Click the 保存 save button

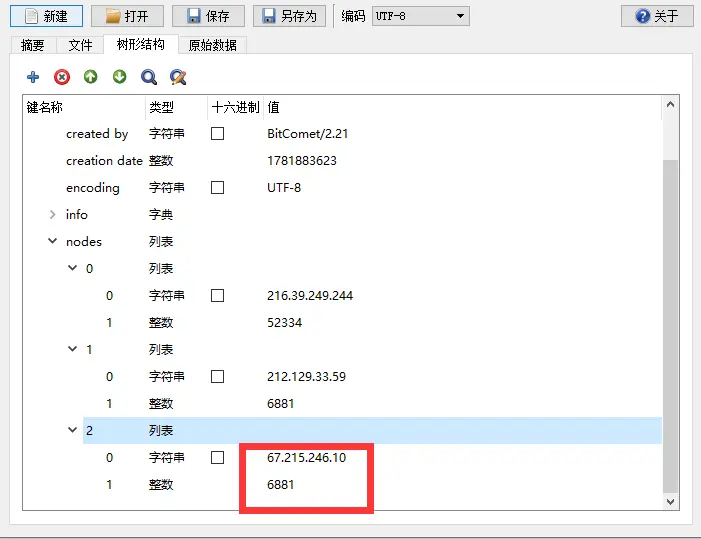coord(208,16)
